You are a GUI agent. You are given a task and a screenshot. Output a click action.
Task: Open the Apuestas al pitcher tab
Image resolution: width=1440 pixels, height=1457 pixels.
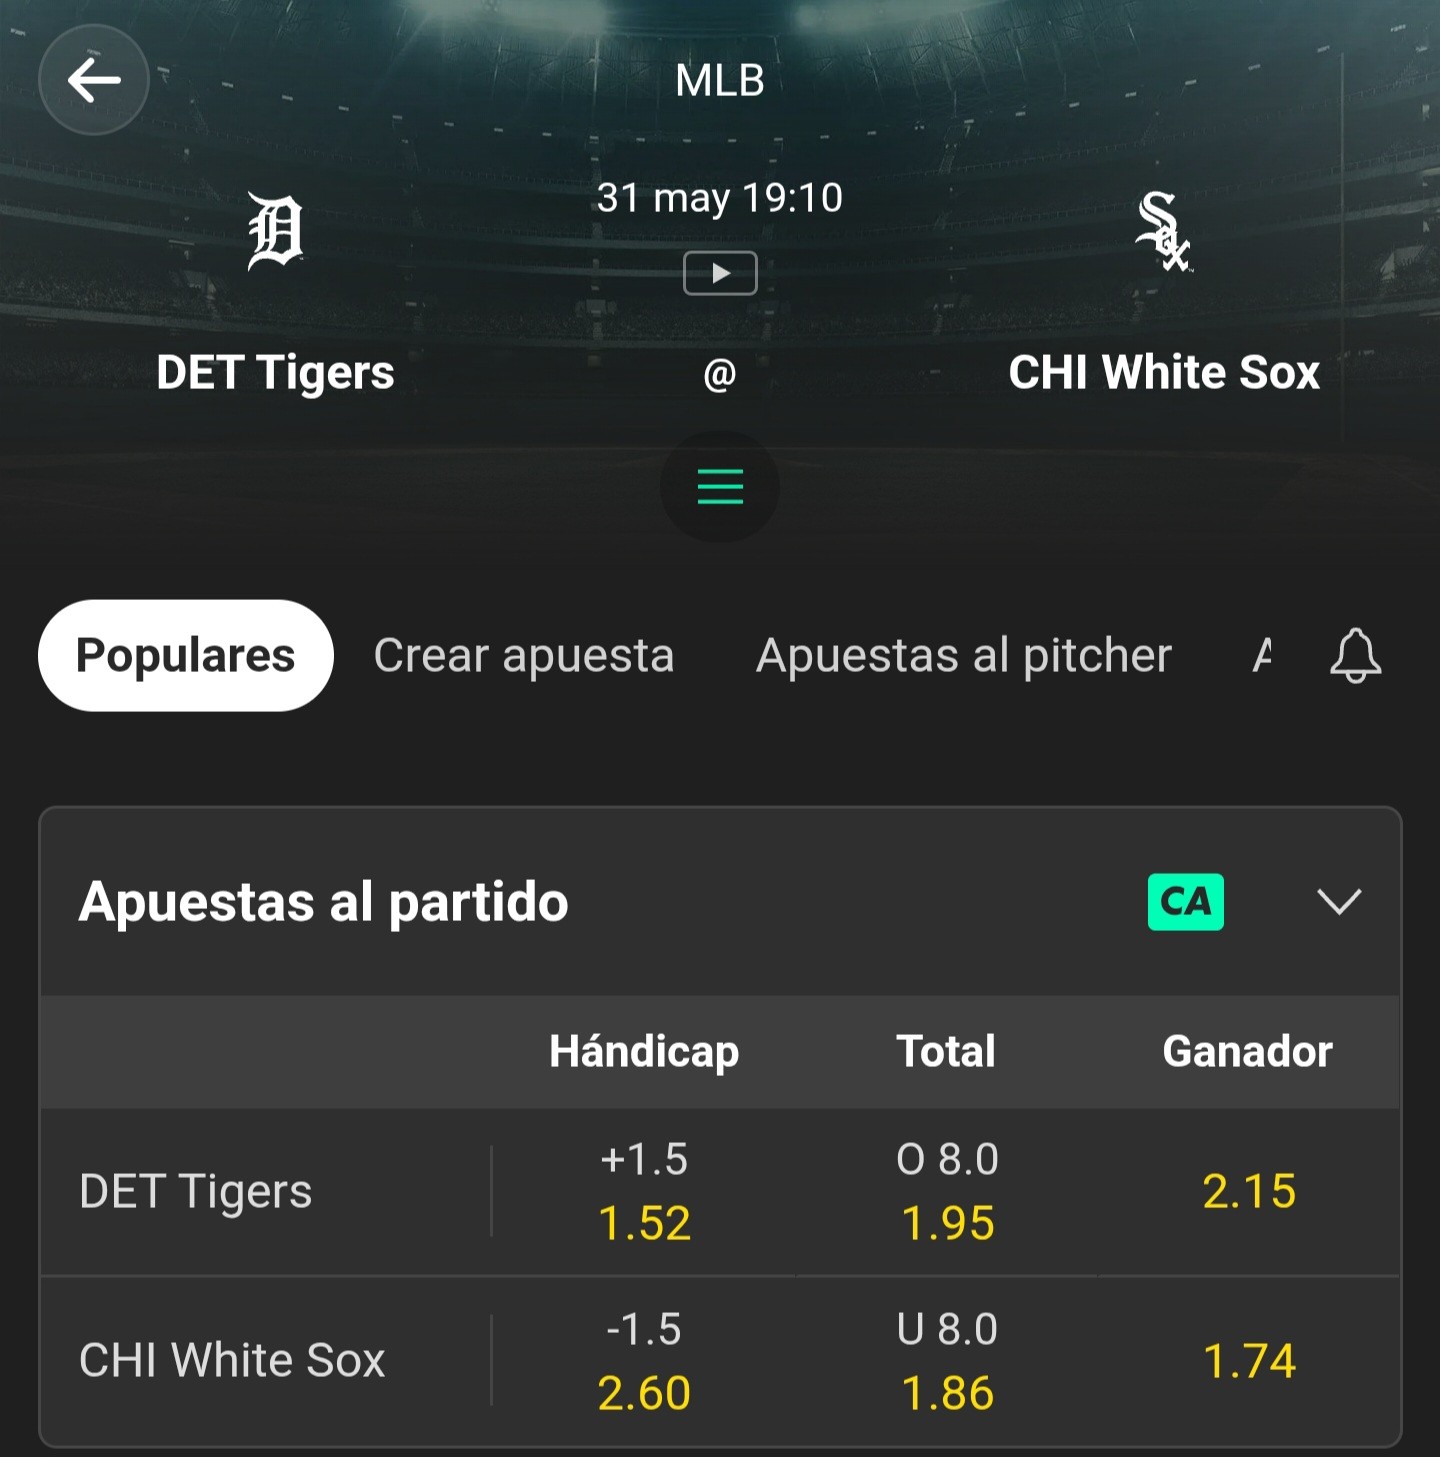(964, 656)
